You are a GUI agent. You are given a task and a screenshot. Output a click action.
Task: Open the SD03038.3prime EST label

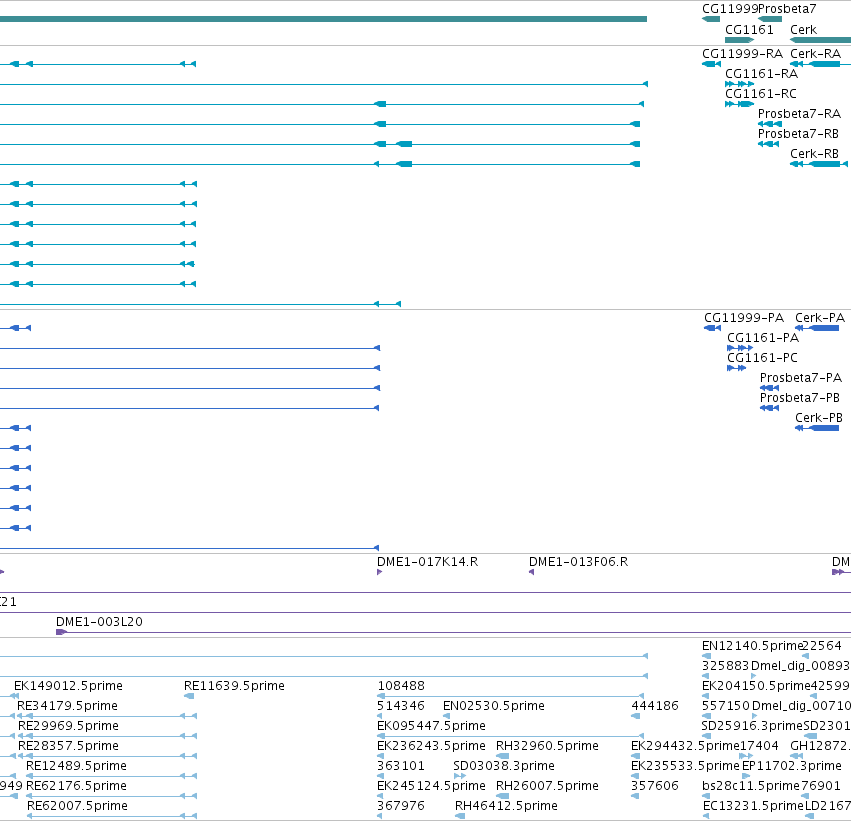pos(504,766)
